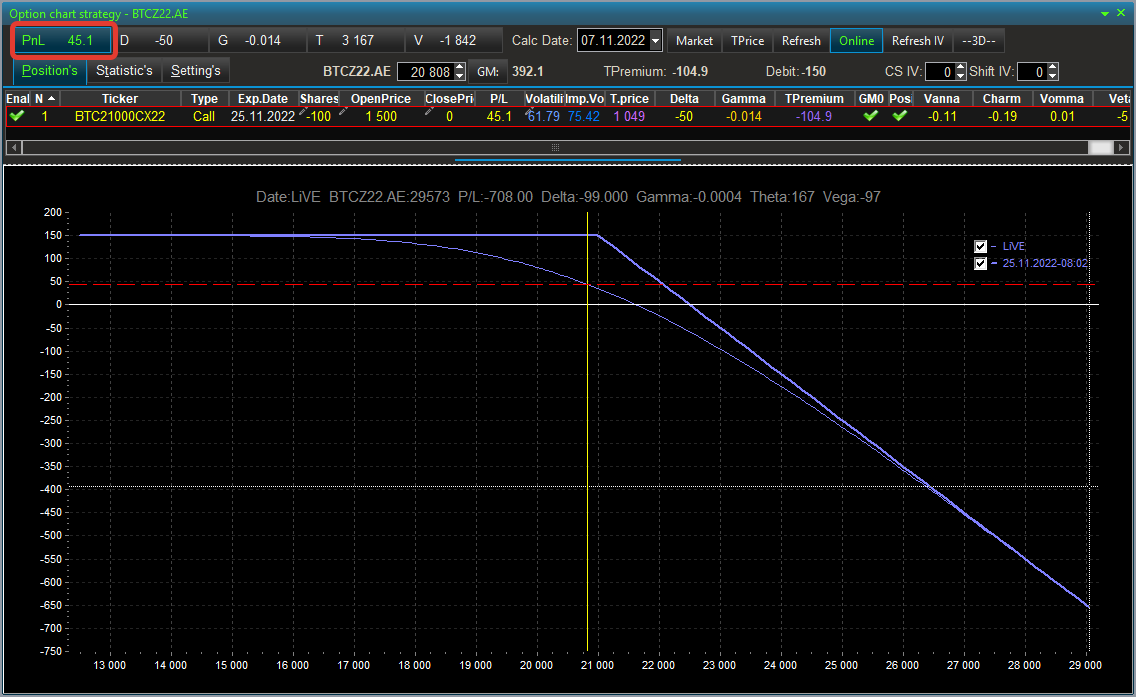Image resolution: width=1136 pixels, height=697 pixels.
Task: Click the T.price cell 1 049
Action: point(629,116)
